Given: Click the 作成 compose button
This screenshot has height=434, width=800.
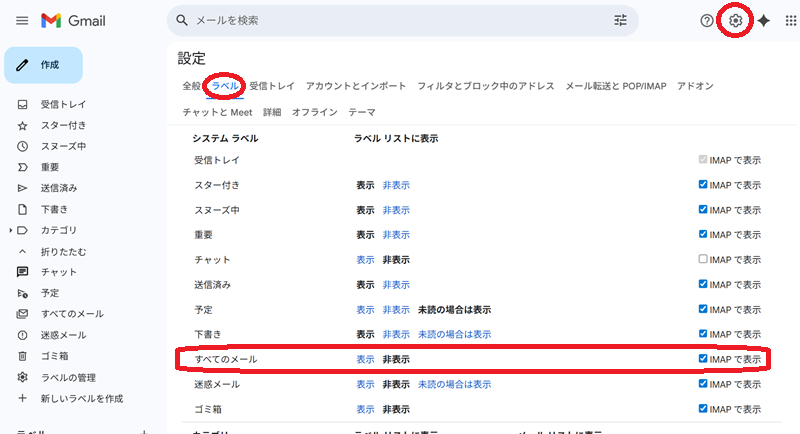Looking at the screenshot, I should tap(43, 65).
